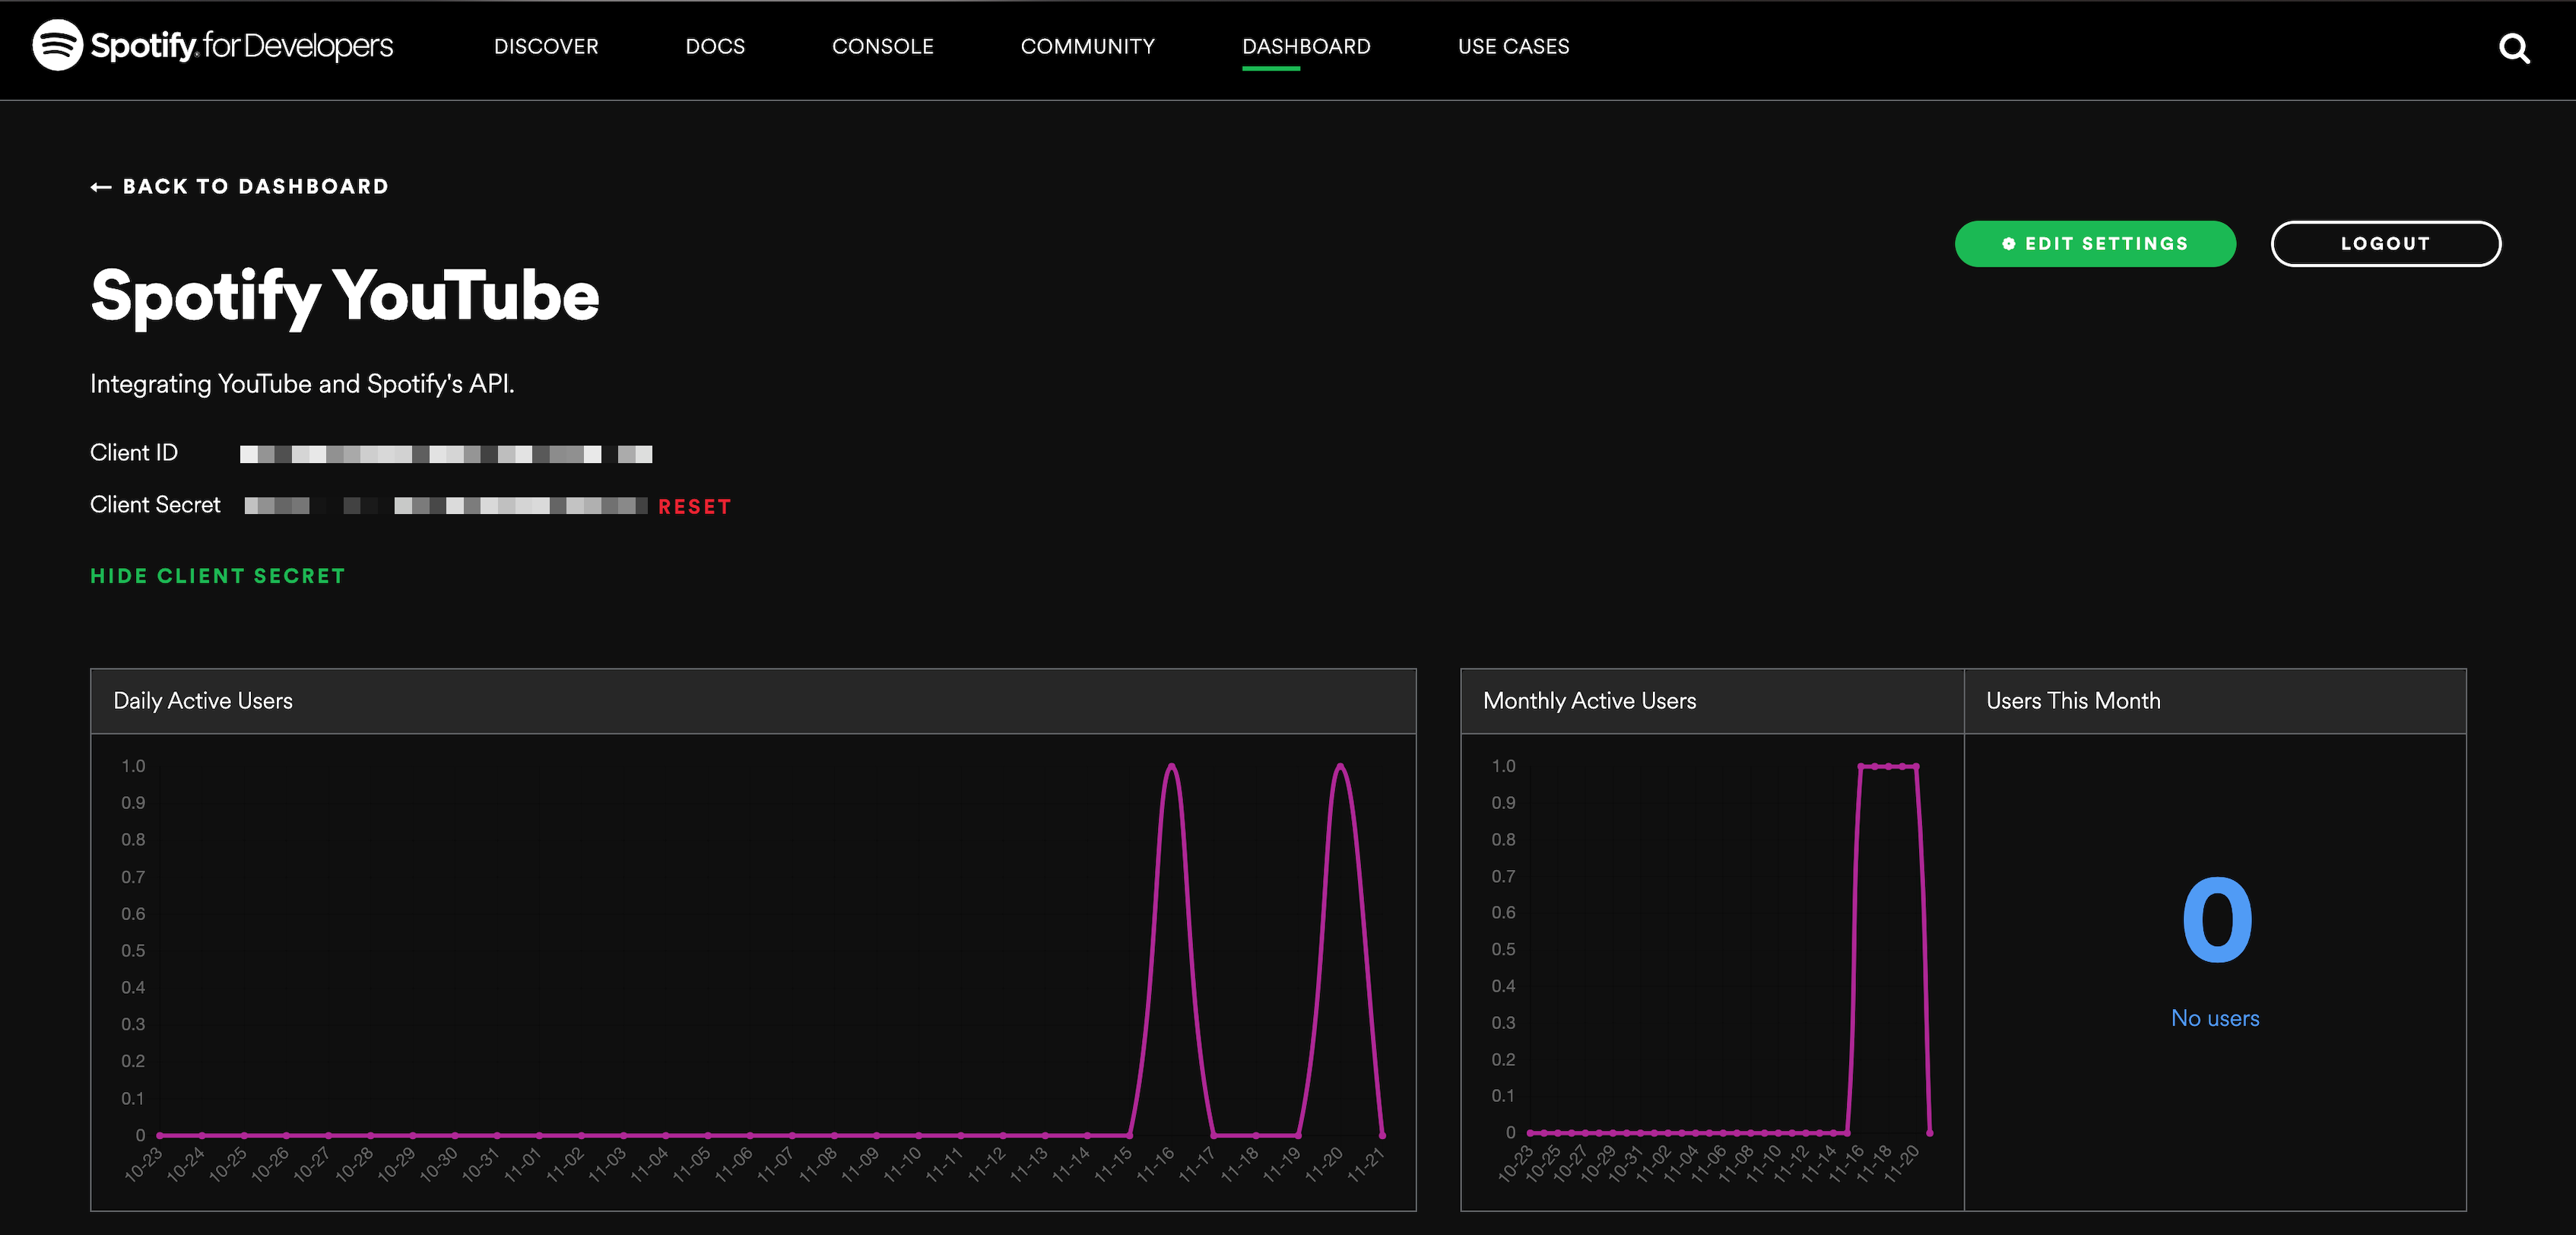Open the Use Cases page
Screen dimensions: 2576x1235
[1513, 46]
